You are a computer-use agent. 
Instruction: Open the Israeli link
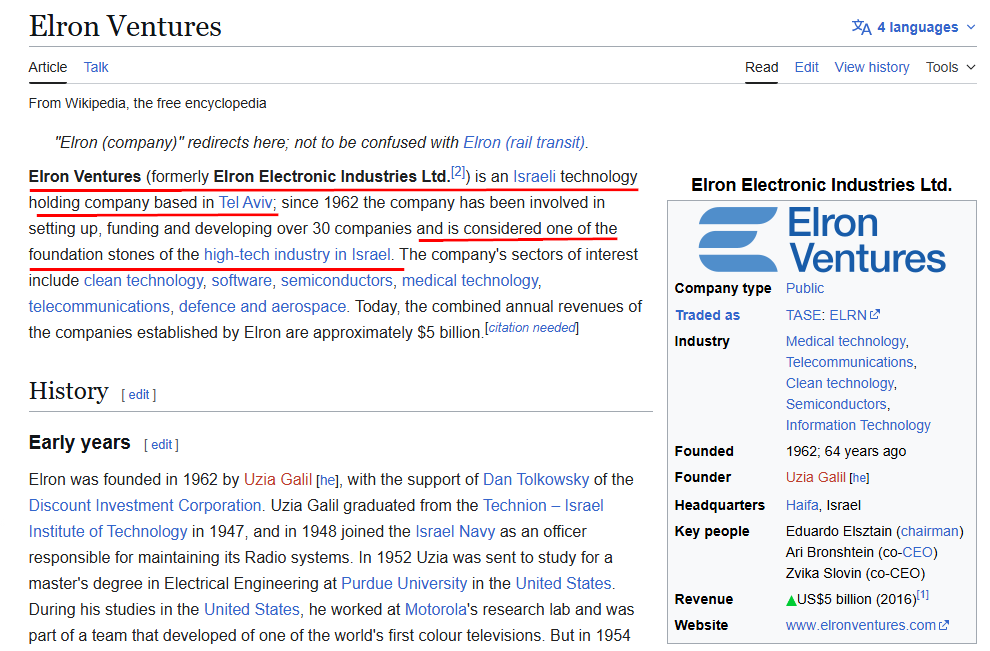(534, 176)
